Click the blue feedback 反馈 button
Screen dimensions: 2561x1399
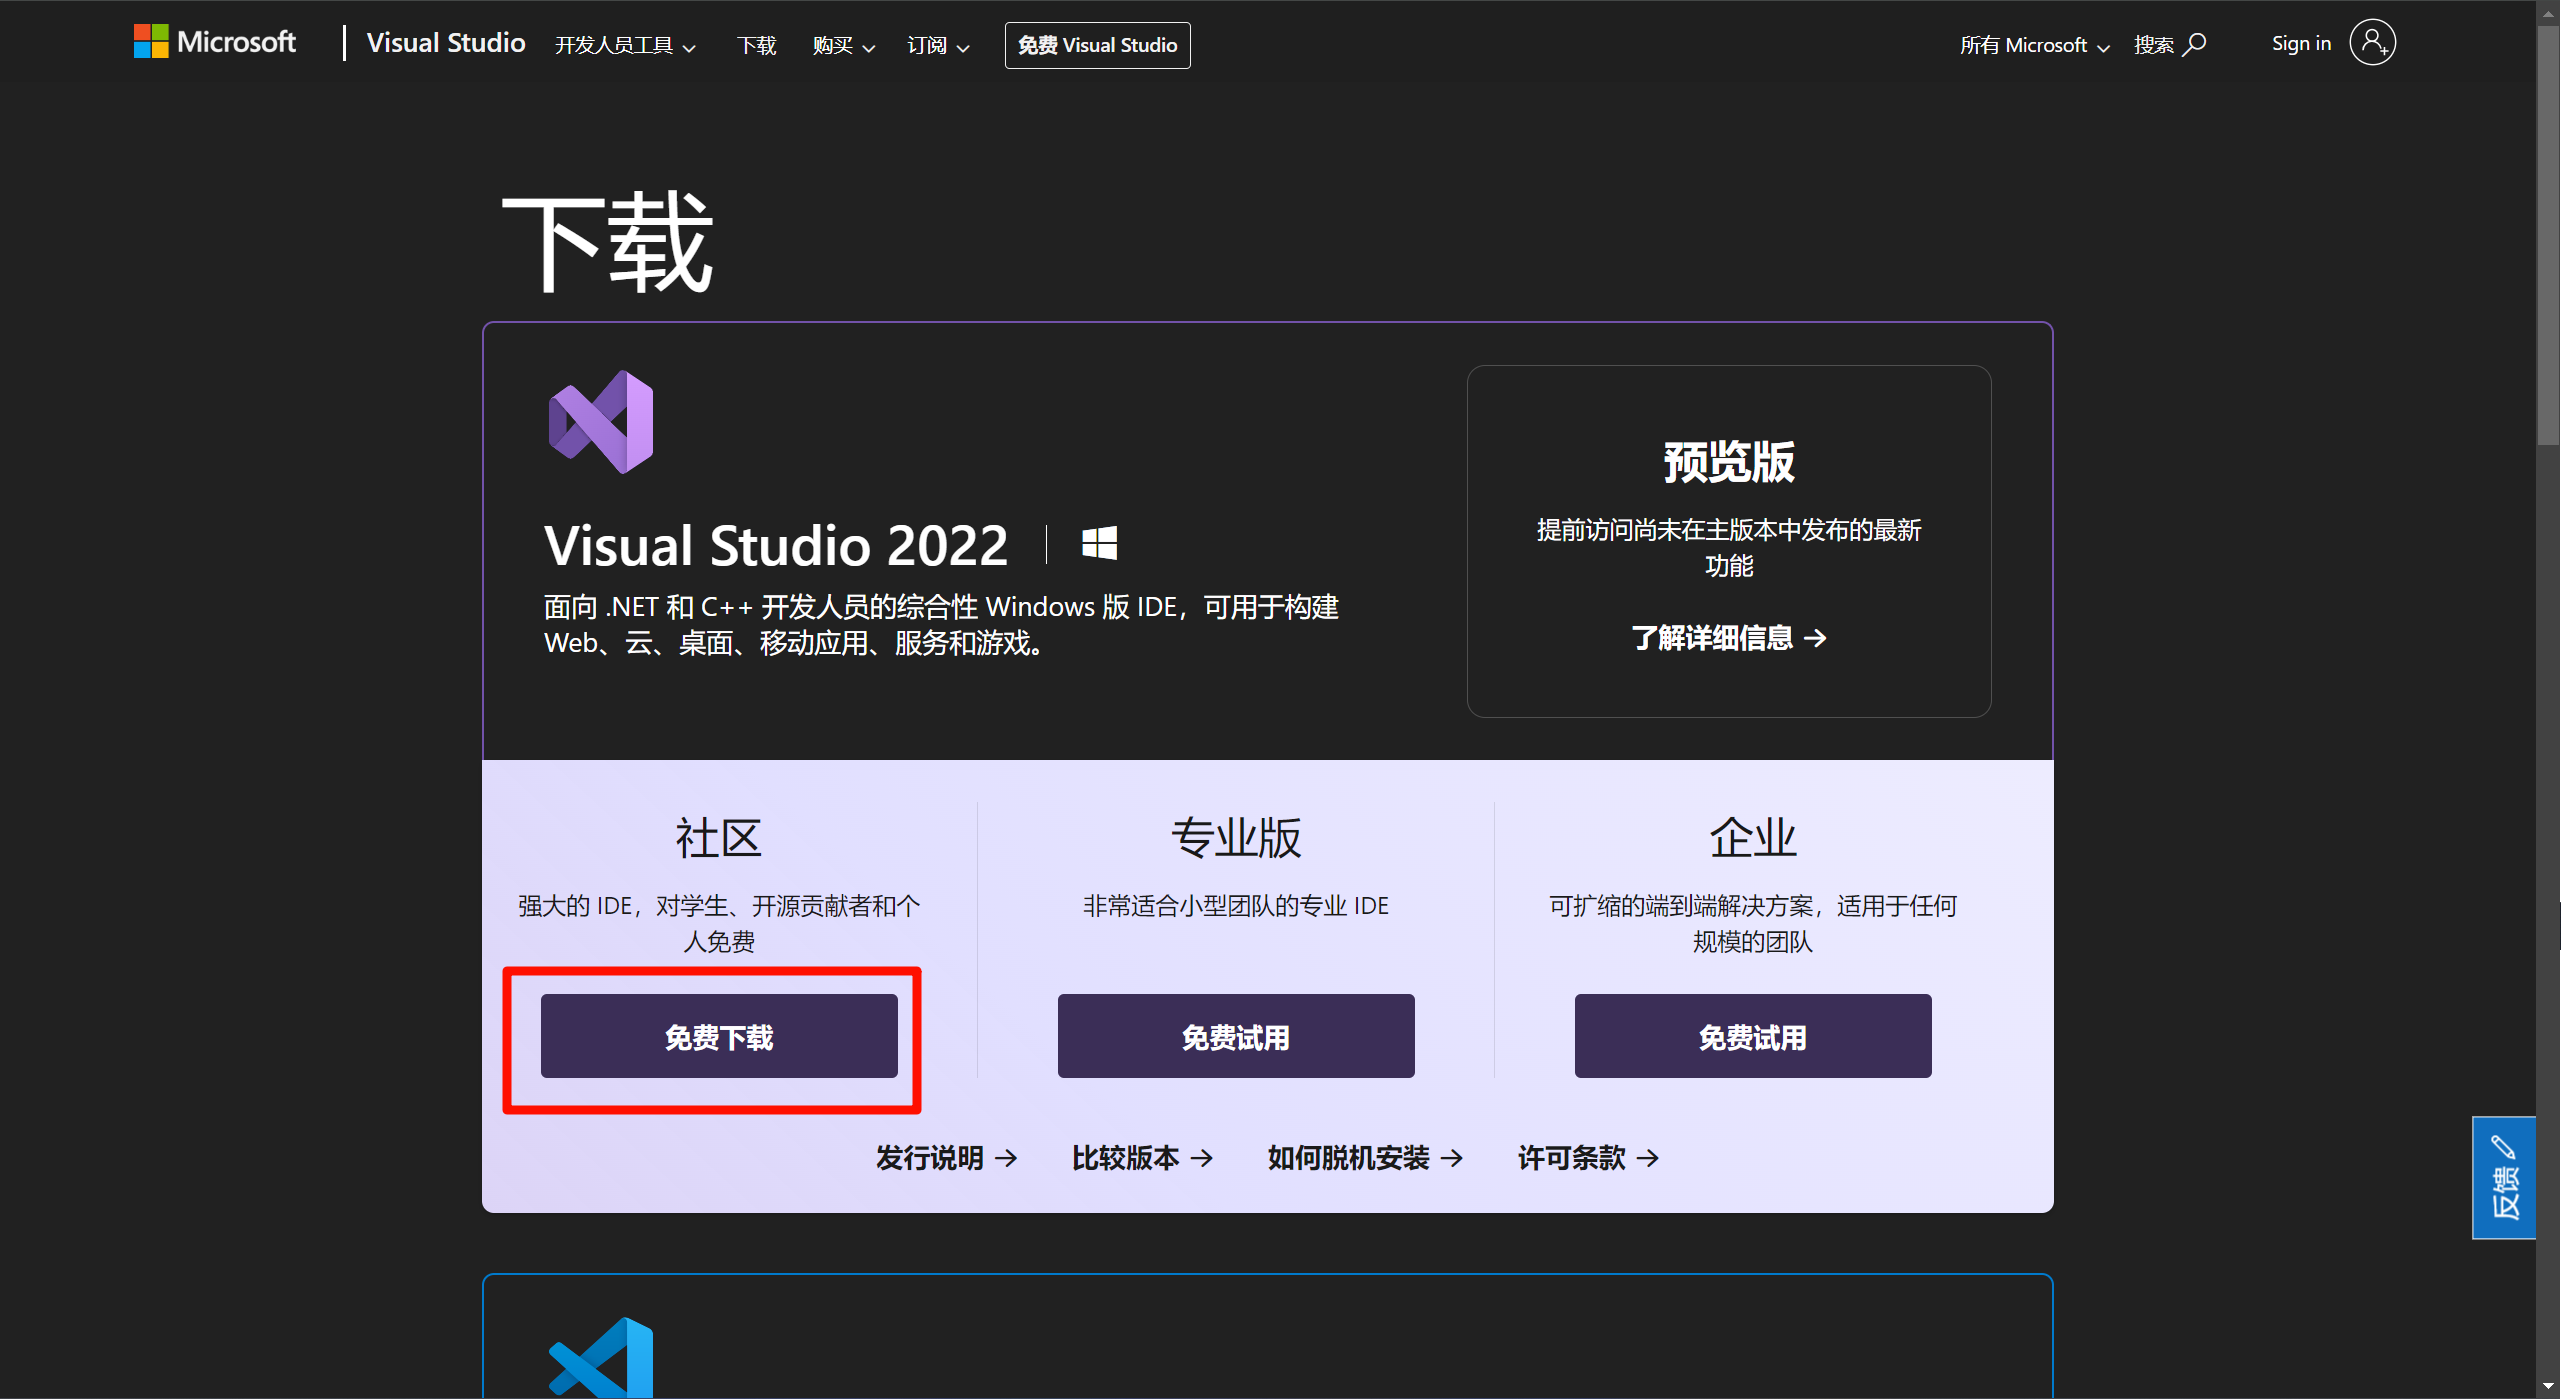click(2504, 1178)
